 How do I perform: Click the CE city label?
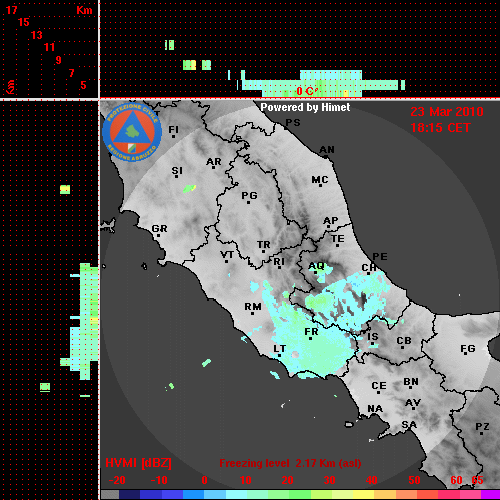379,386
